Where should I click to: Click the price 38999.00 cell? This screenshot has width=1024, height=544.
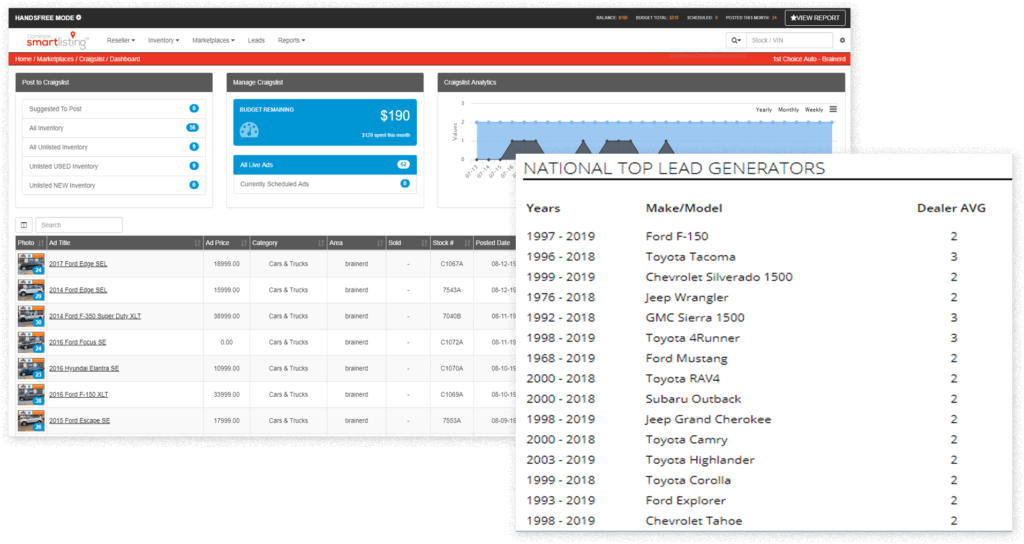click(x=226, y=316)
